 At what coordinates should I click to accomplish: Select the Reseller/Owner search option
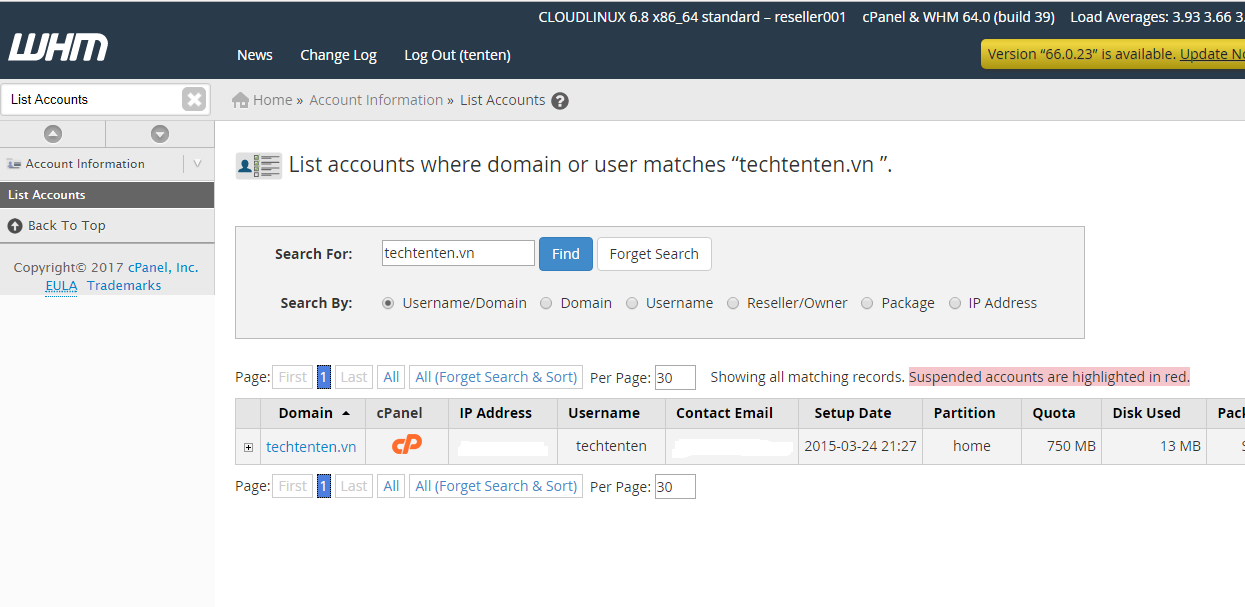[733, 303]
